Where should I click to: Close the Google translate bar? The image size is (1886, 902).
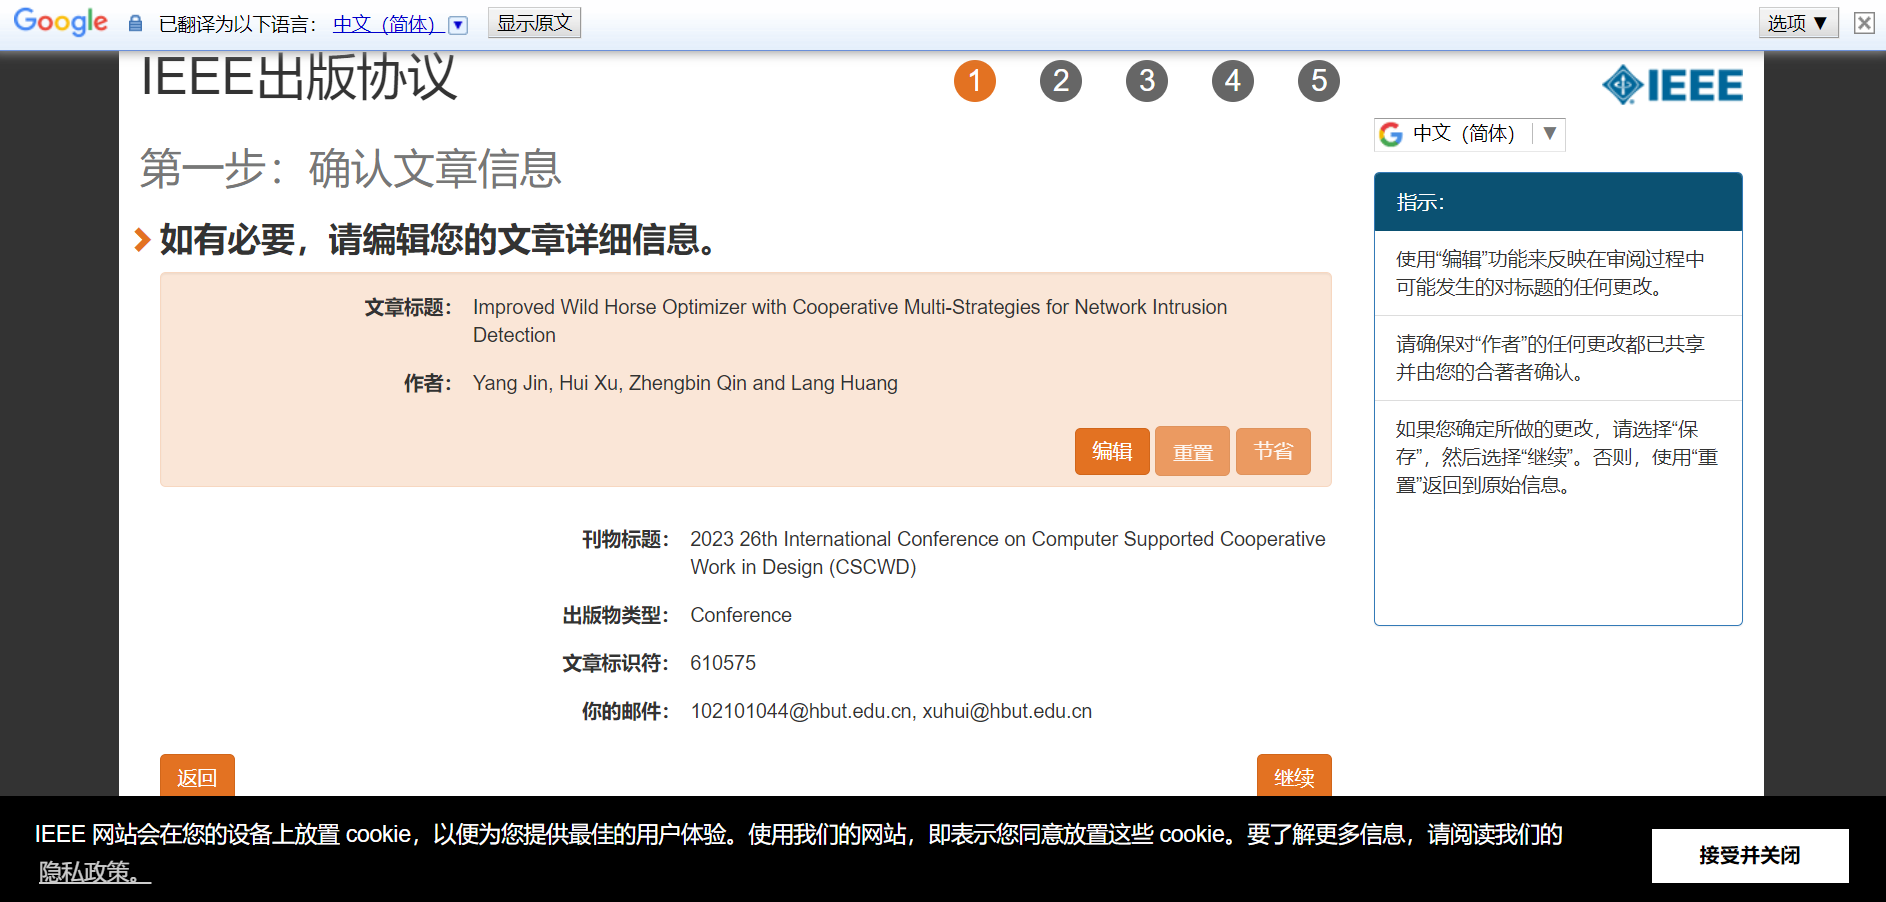[x=1864, y=23]
